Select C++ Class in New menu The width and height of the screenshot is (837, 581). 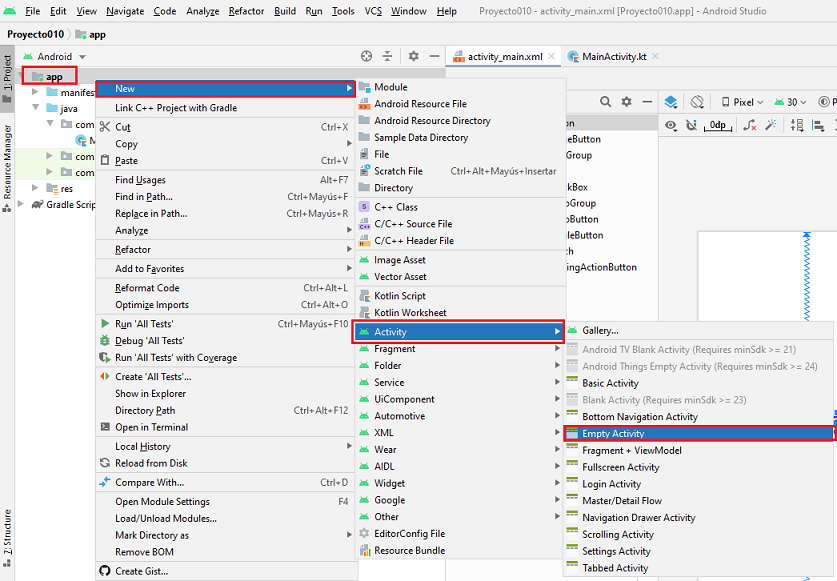click(460, 207)
